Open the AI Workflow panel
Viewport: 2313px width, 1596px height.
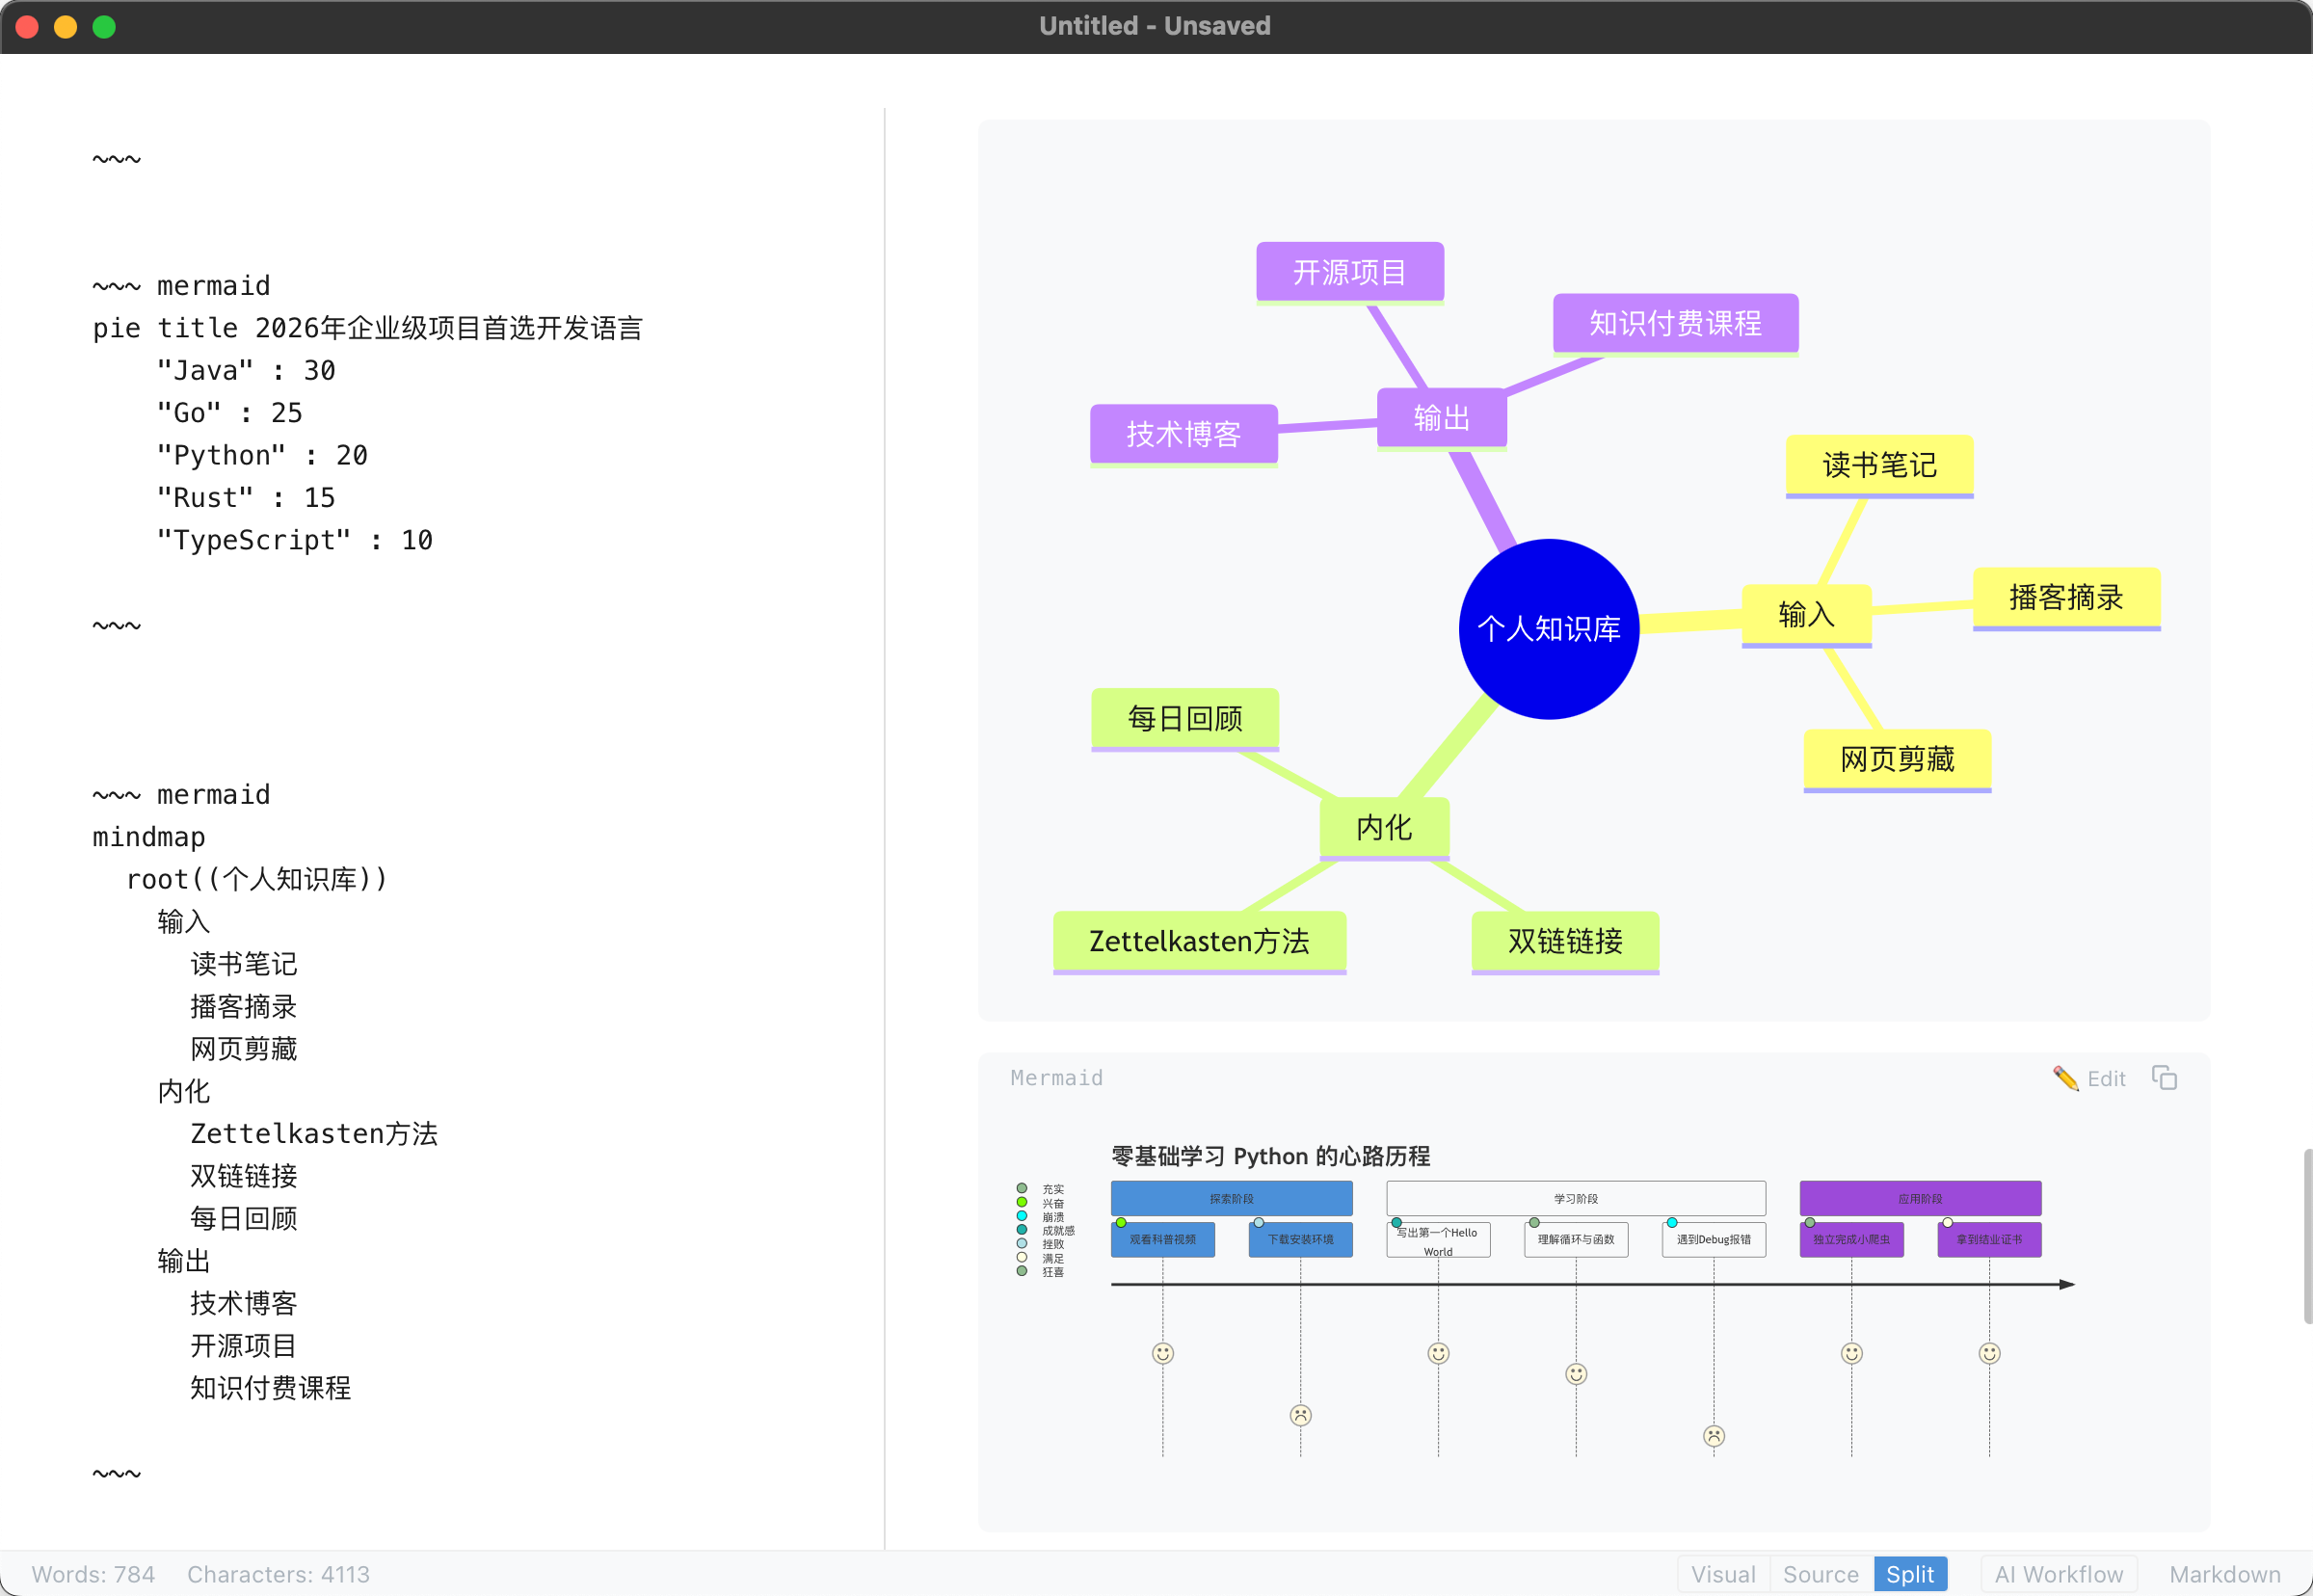(x=2058, y=1574)
